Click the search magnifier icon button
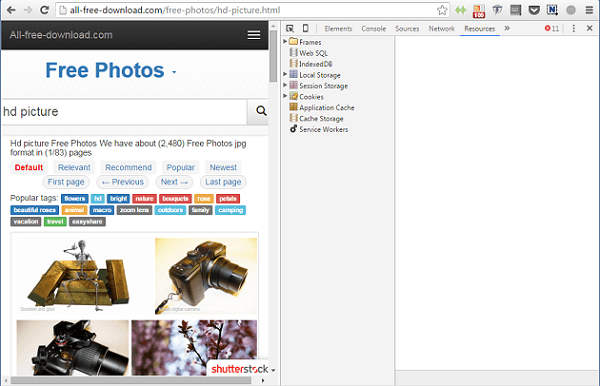Image resolution: width=600 pixels, height=386 pixels. click(261, 111)
